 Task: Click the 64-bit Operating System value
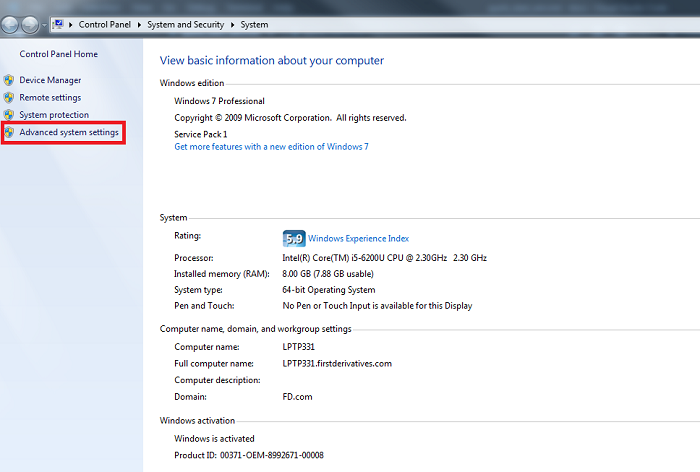[x=329, y=290]
